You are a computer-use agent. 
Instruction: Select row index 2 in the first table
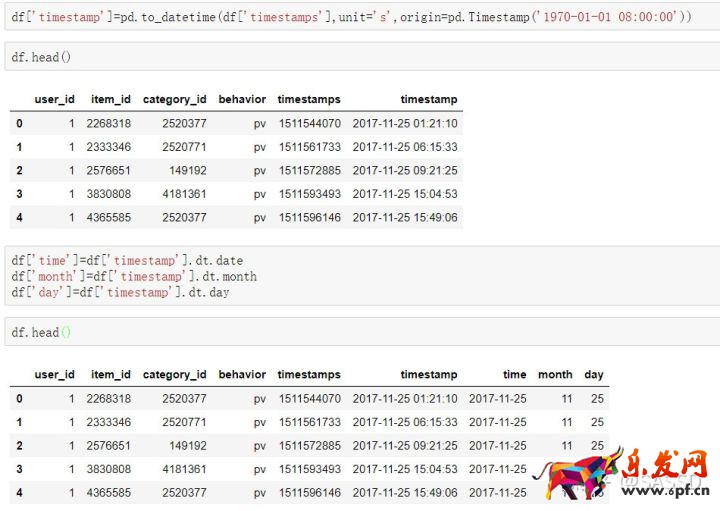(19, 170)
